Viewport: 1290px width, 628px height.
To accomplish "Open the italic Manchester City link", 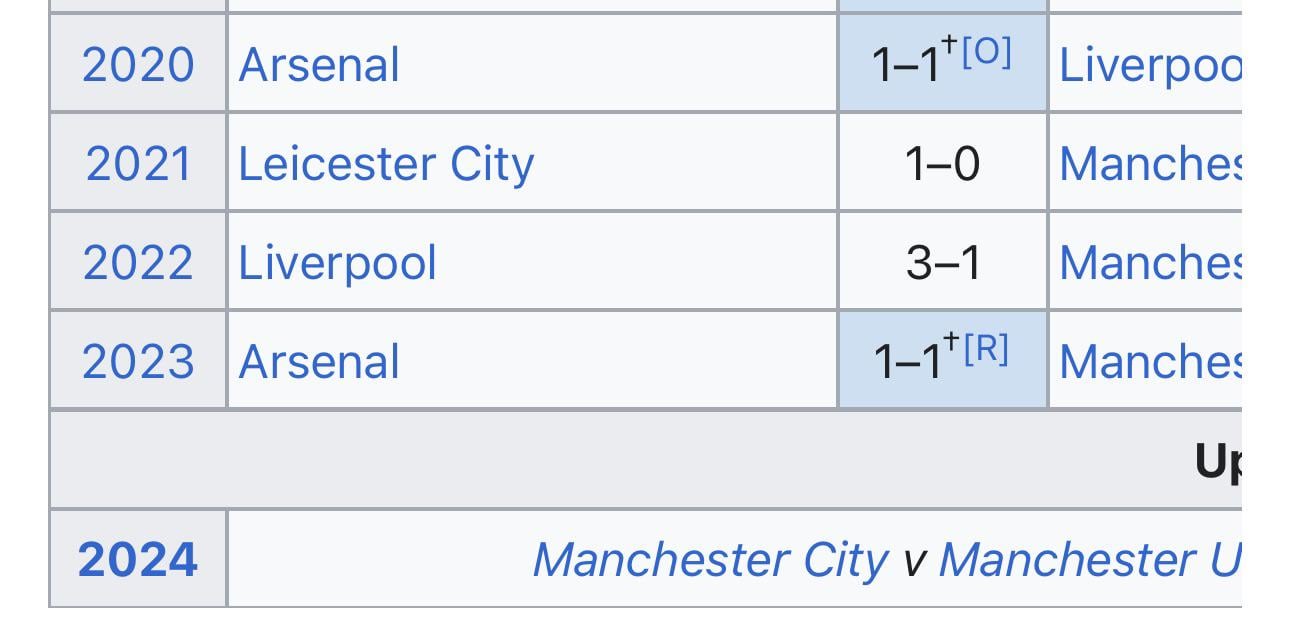I will pos(710,559).
